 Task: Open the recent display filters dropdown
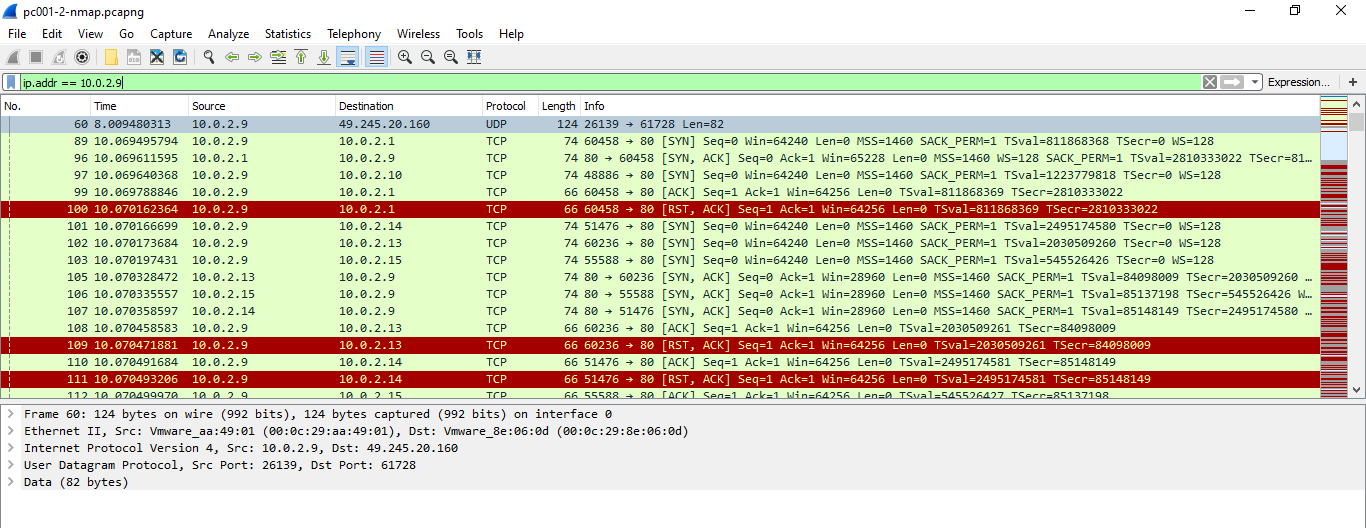pyautogui.click(x=1255, y=82)
